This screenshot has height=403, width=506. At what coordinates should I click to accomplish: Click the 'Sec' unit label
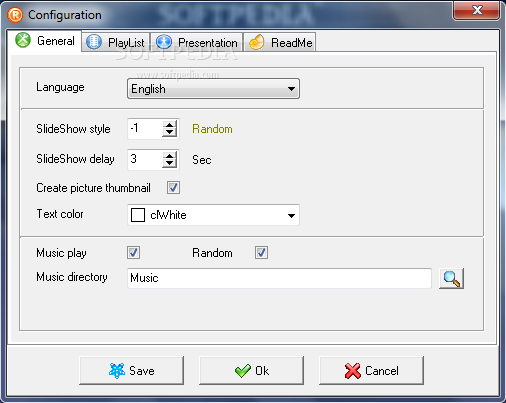pyautogui.click(x=202, y=160)
